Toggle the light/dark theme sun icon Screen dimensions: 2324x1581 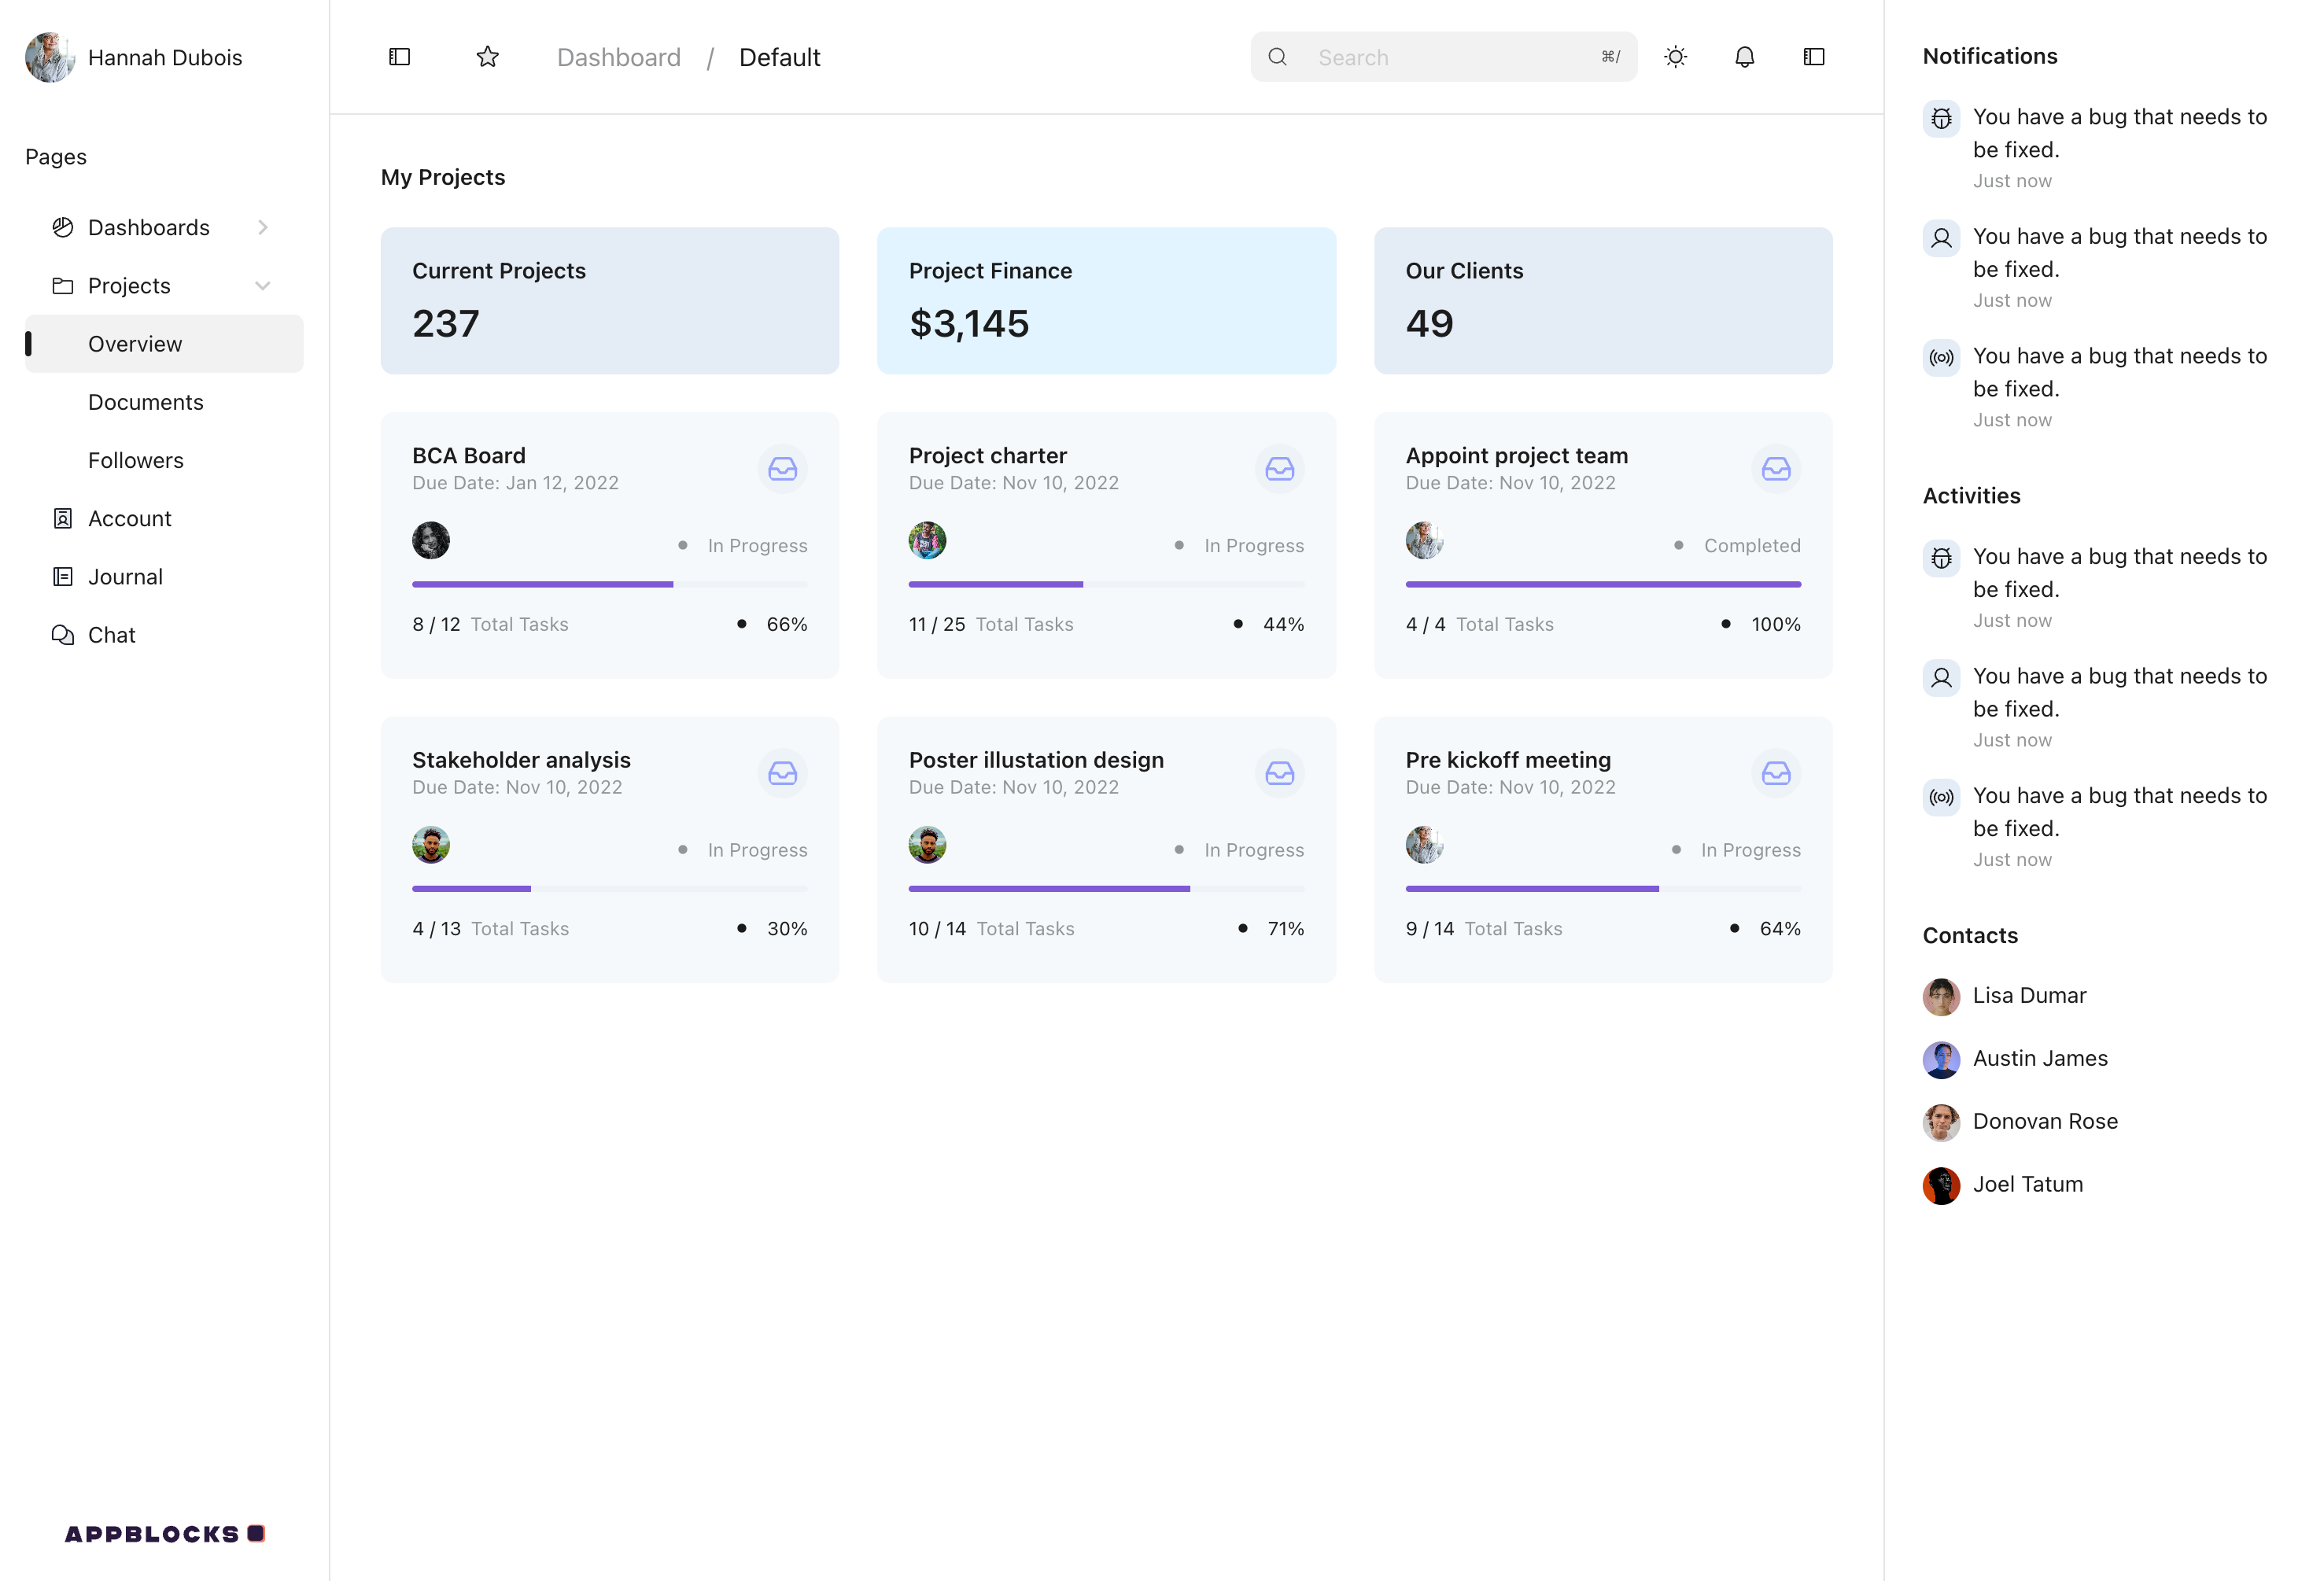coord(1675,57)
